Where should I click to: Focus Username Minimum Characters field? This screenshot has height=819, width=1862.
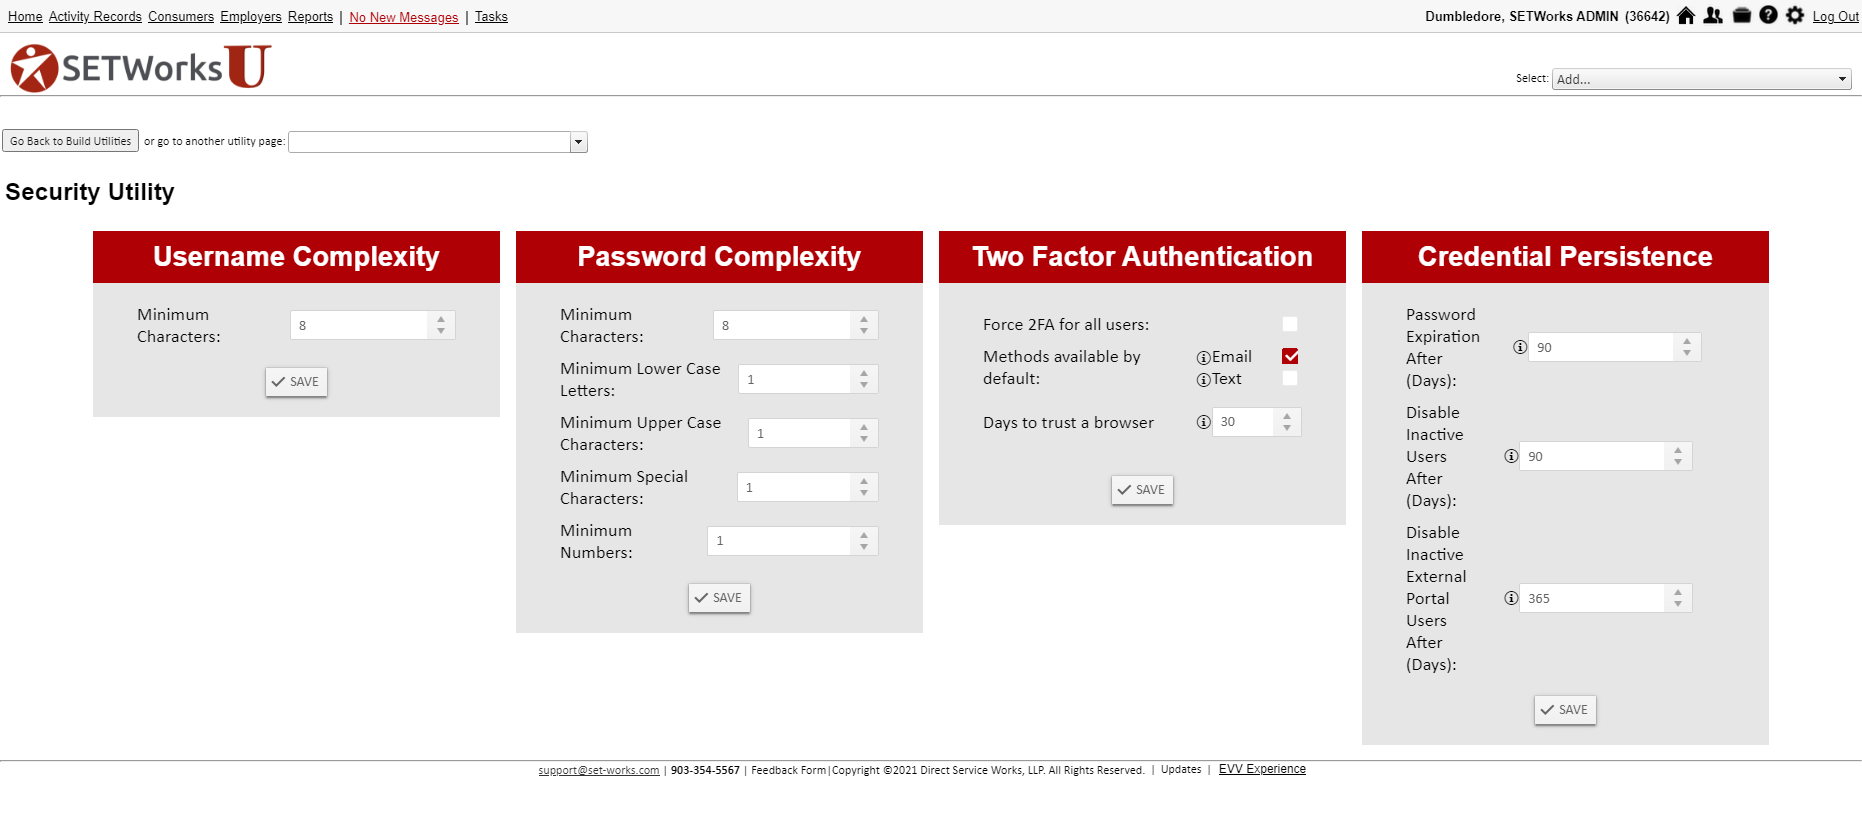tap(361, 325)
